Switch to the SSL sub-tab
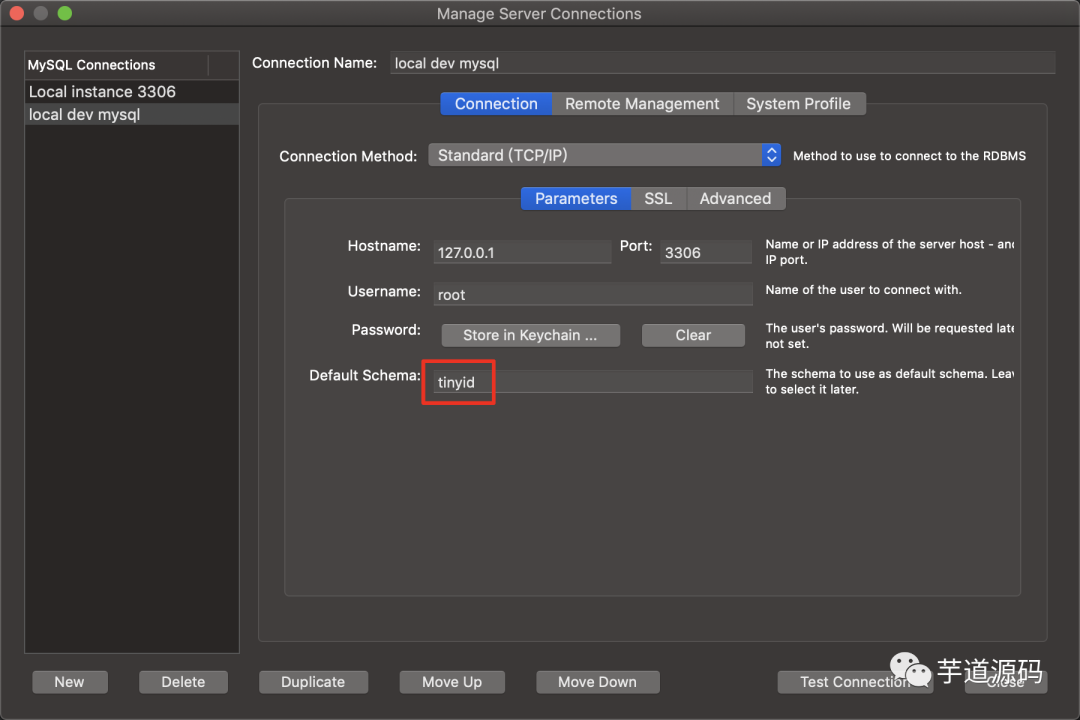Screen dimensions: 1080x720 [658, 198]
